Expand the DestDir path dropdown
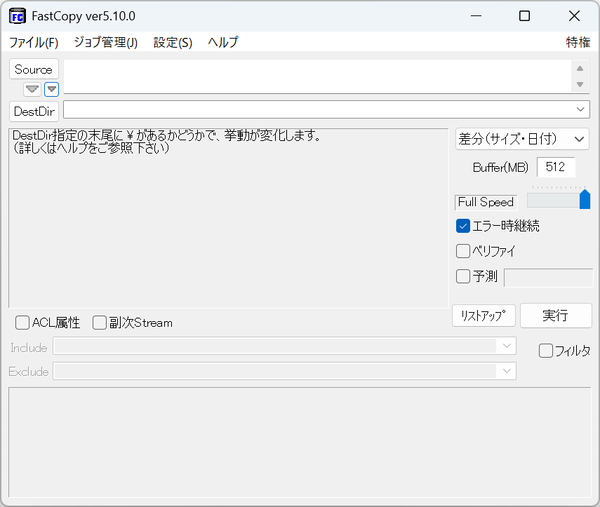This screenshot has height=507, width=600. click(x=580, y=109)
